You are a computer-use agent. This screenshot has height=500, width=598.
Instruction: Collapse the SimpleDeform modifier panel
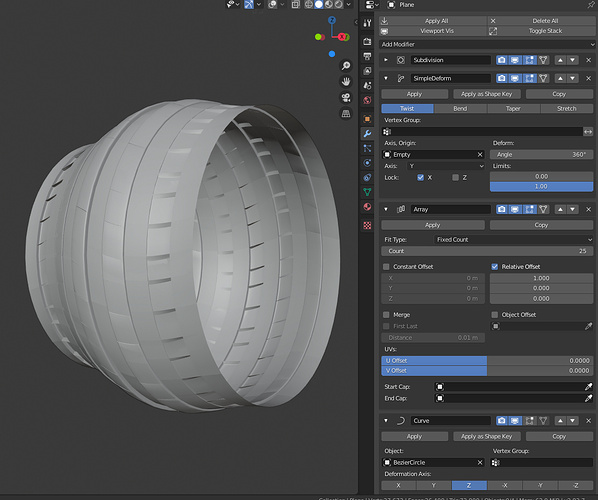[x=386, y=78]
